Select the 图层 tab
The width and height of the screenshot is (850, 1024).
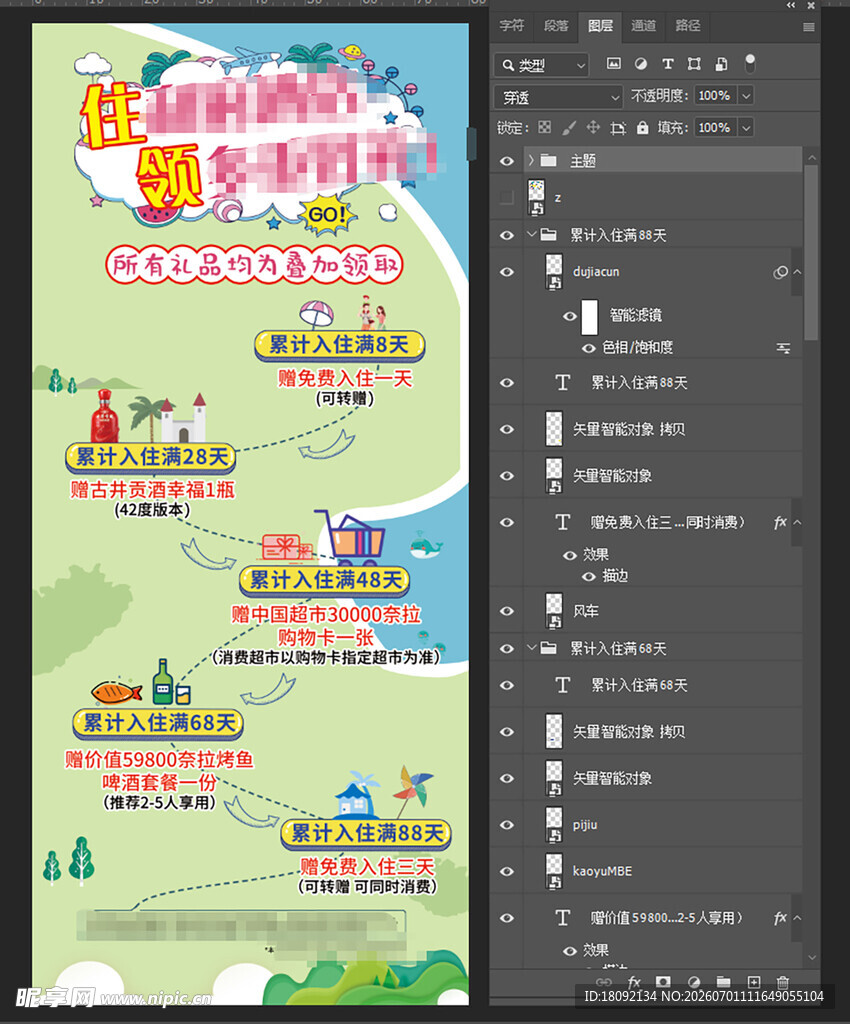[600, 25]
